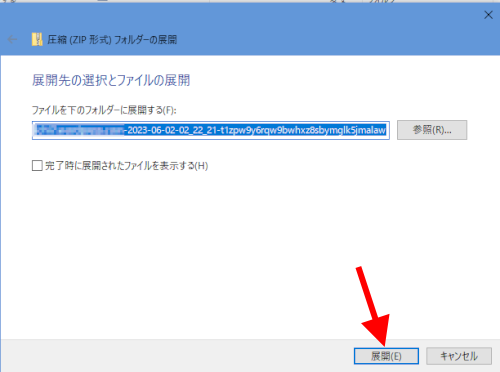Close the extraction wizard window
Viewport: 500px width, 372px height.
tap(488, 15)
